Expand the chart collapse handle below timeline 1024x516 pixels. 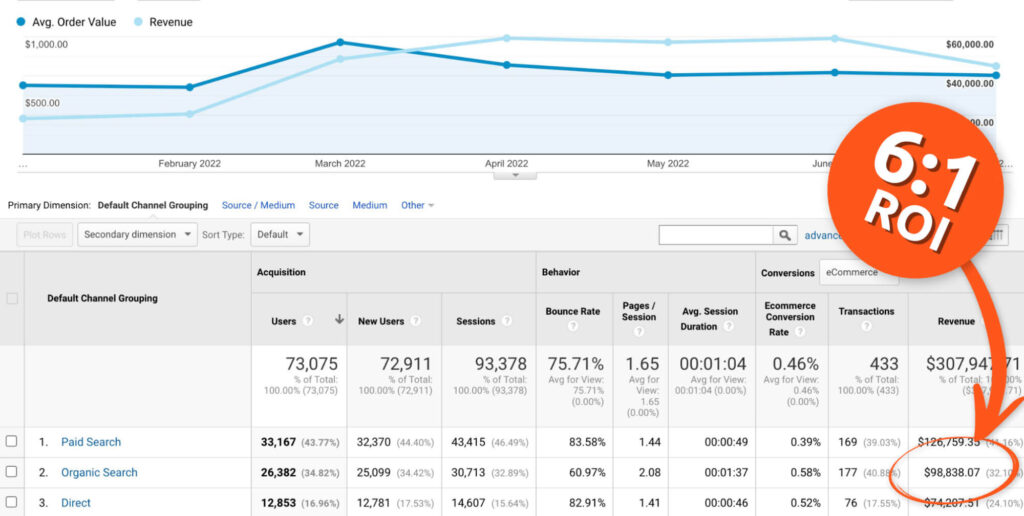[x=515, y=175]
